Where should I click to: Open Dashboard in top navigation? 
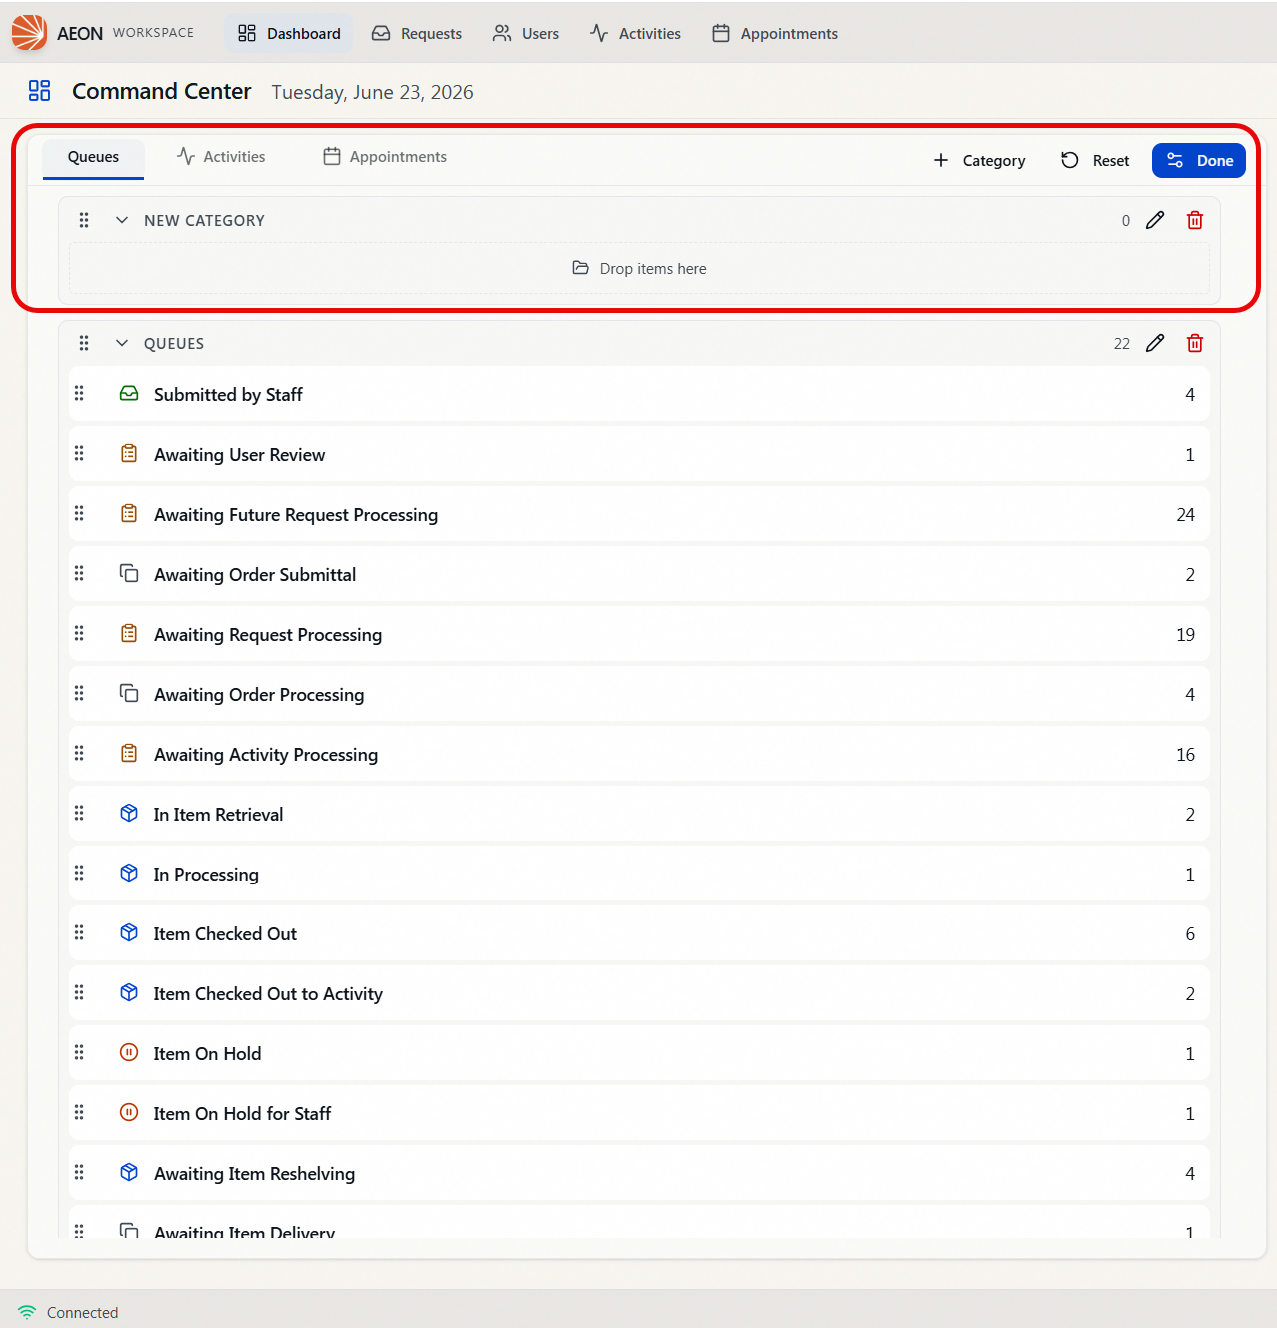[289, 33]
